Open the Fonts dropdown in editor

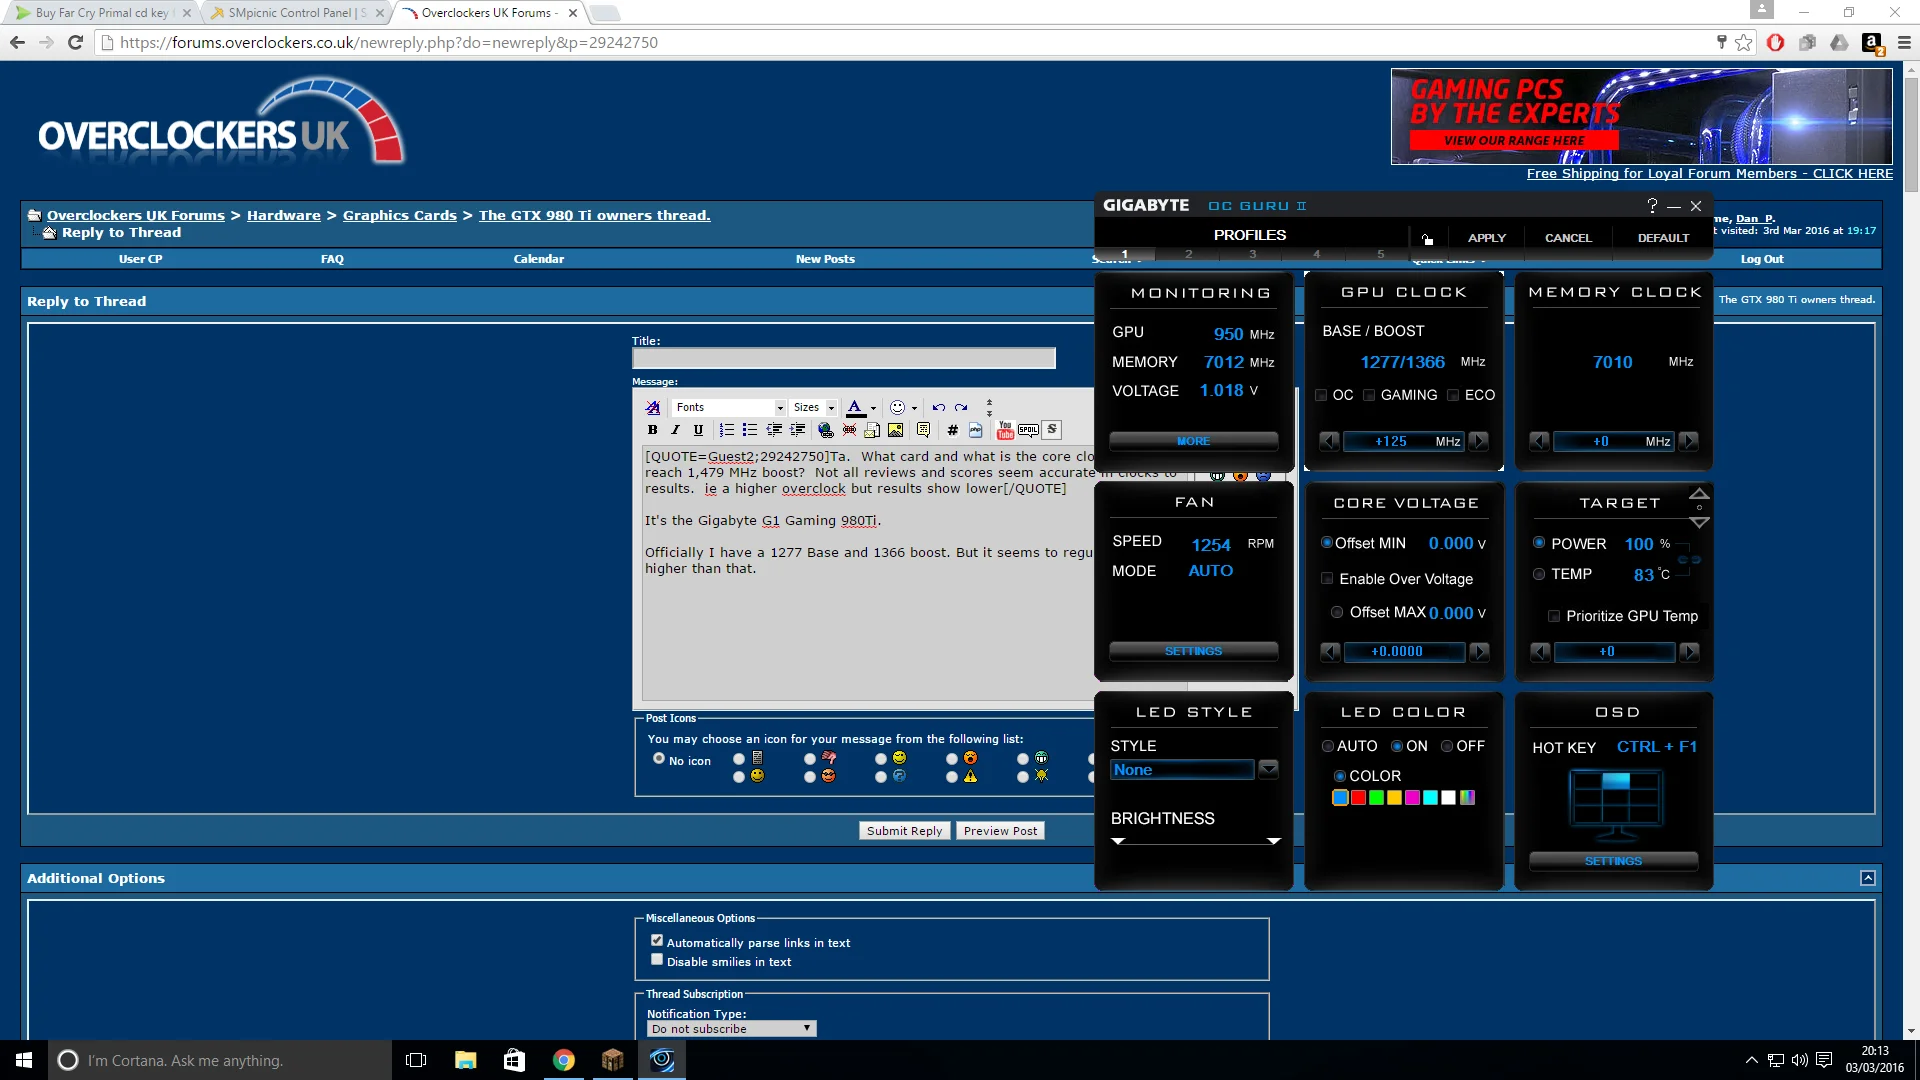click(x=729, y=407)
